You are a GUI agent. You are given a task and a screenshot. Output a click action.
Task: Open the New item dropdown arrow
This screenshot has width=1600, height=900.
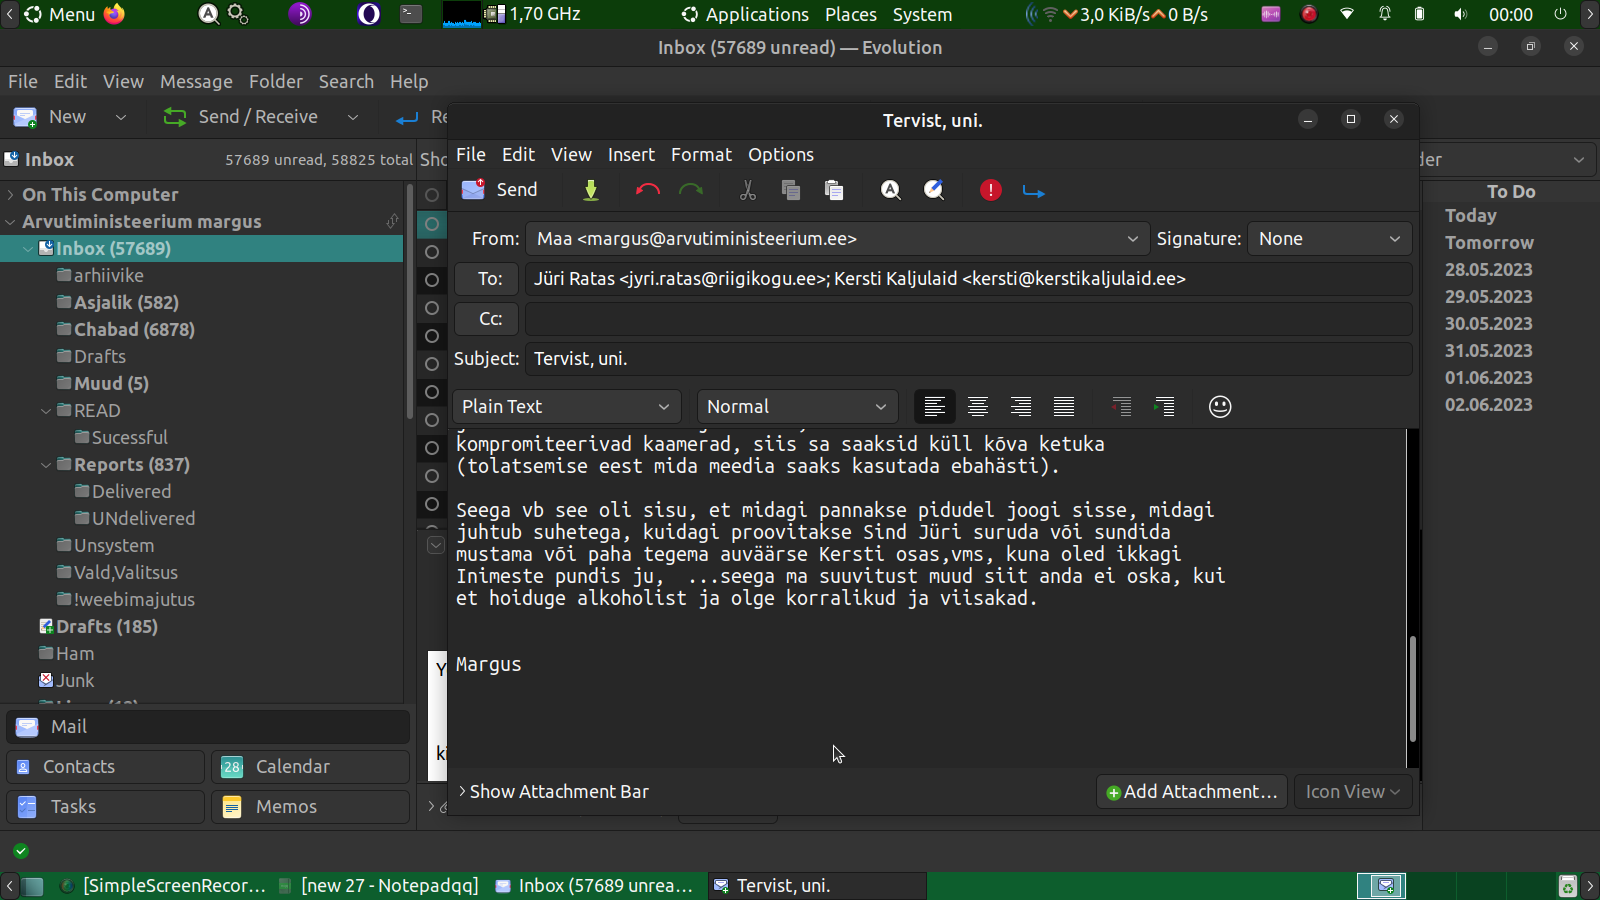point(121,117)
